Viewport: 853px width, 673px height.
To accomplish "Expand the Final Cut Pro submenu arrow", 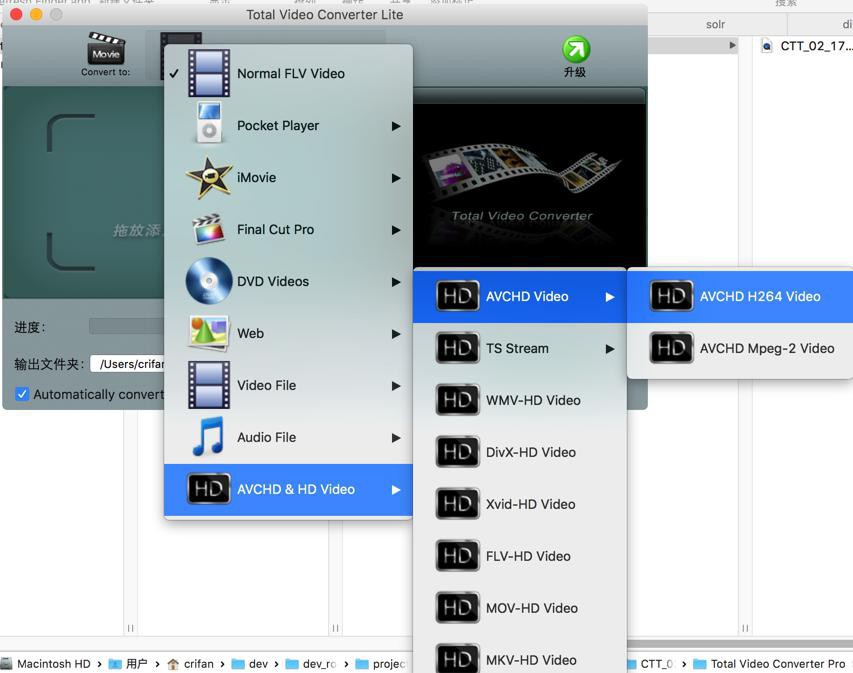I will (396, 230).
